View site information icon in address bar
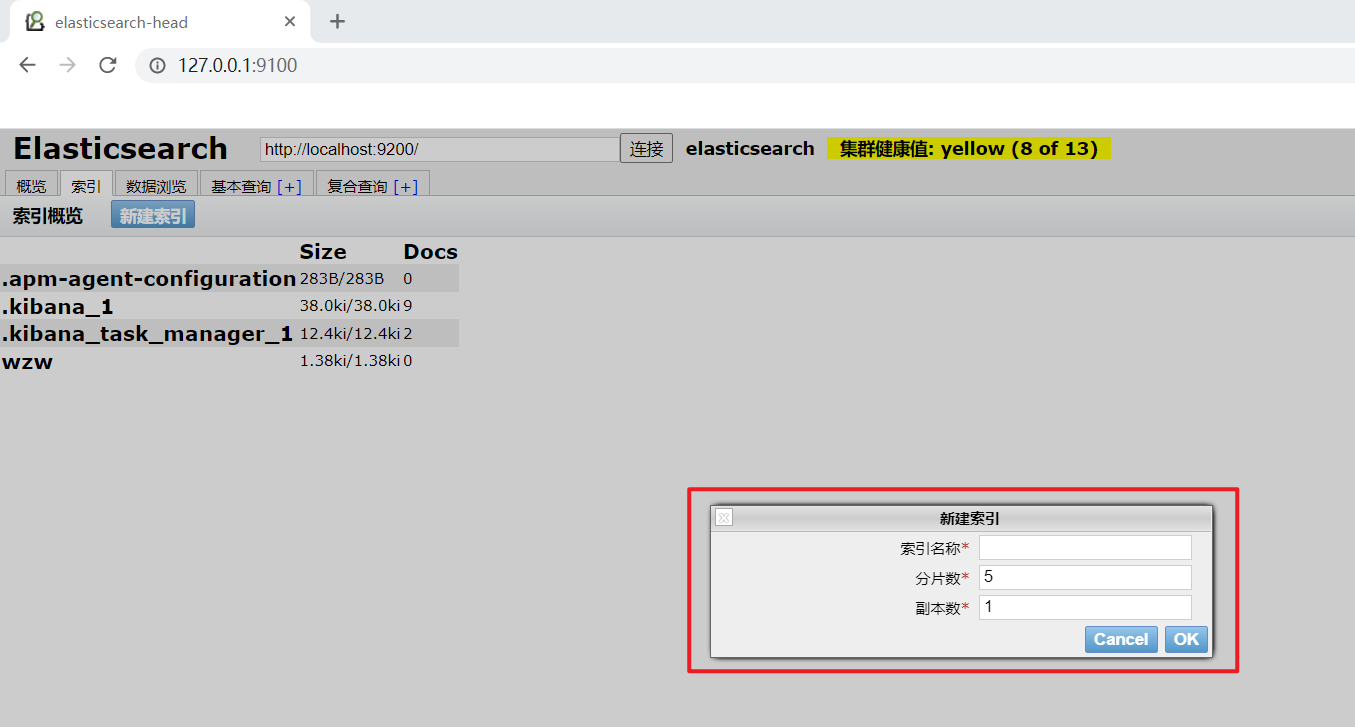Screen dimensions: 1355x727 157,66
